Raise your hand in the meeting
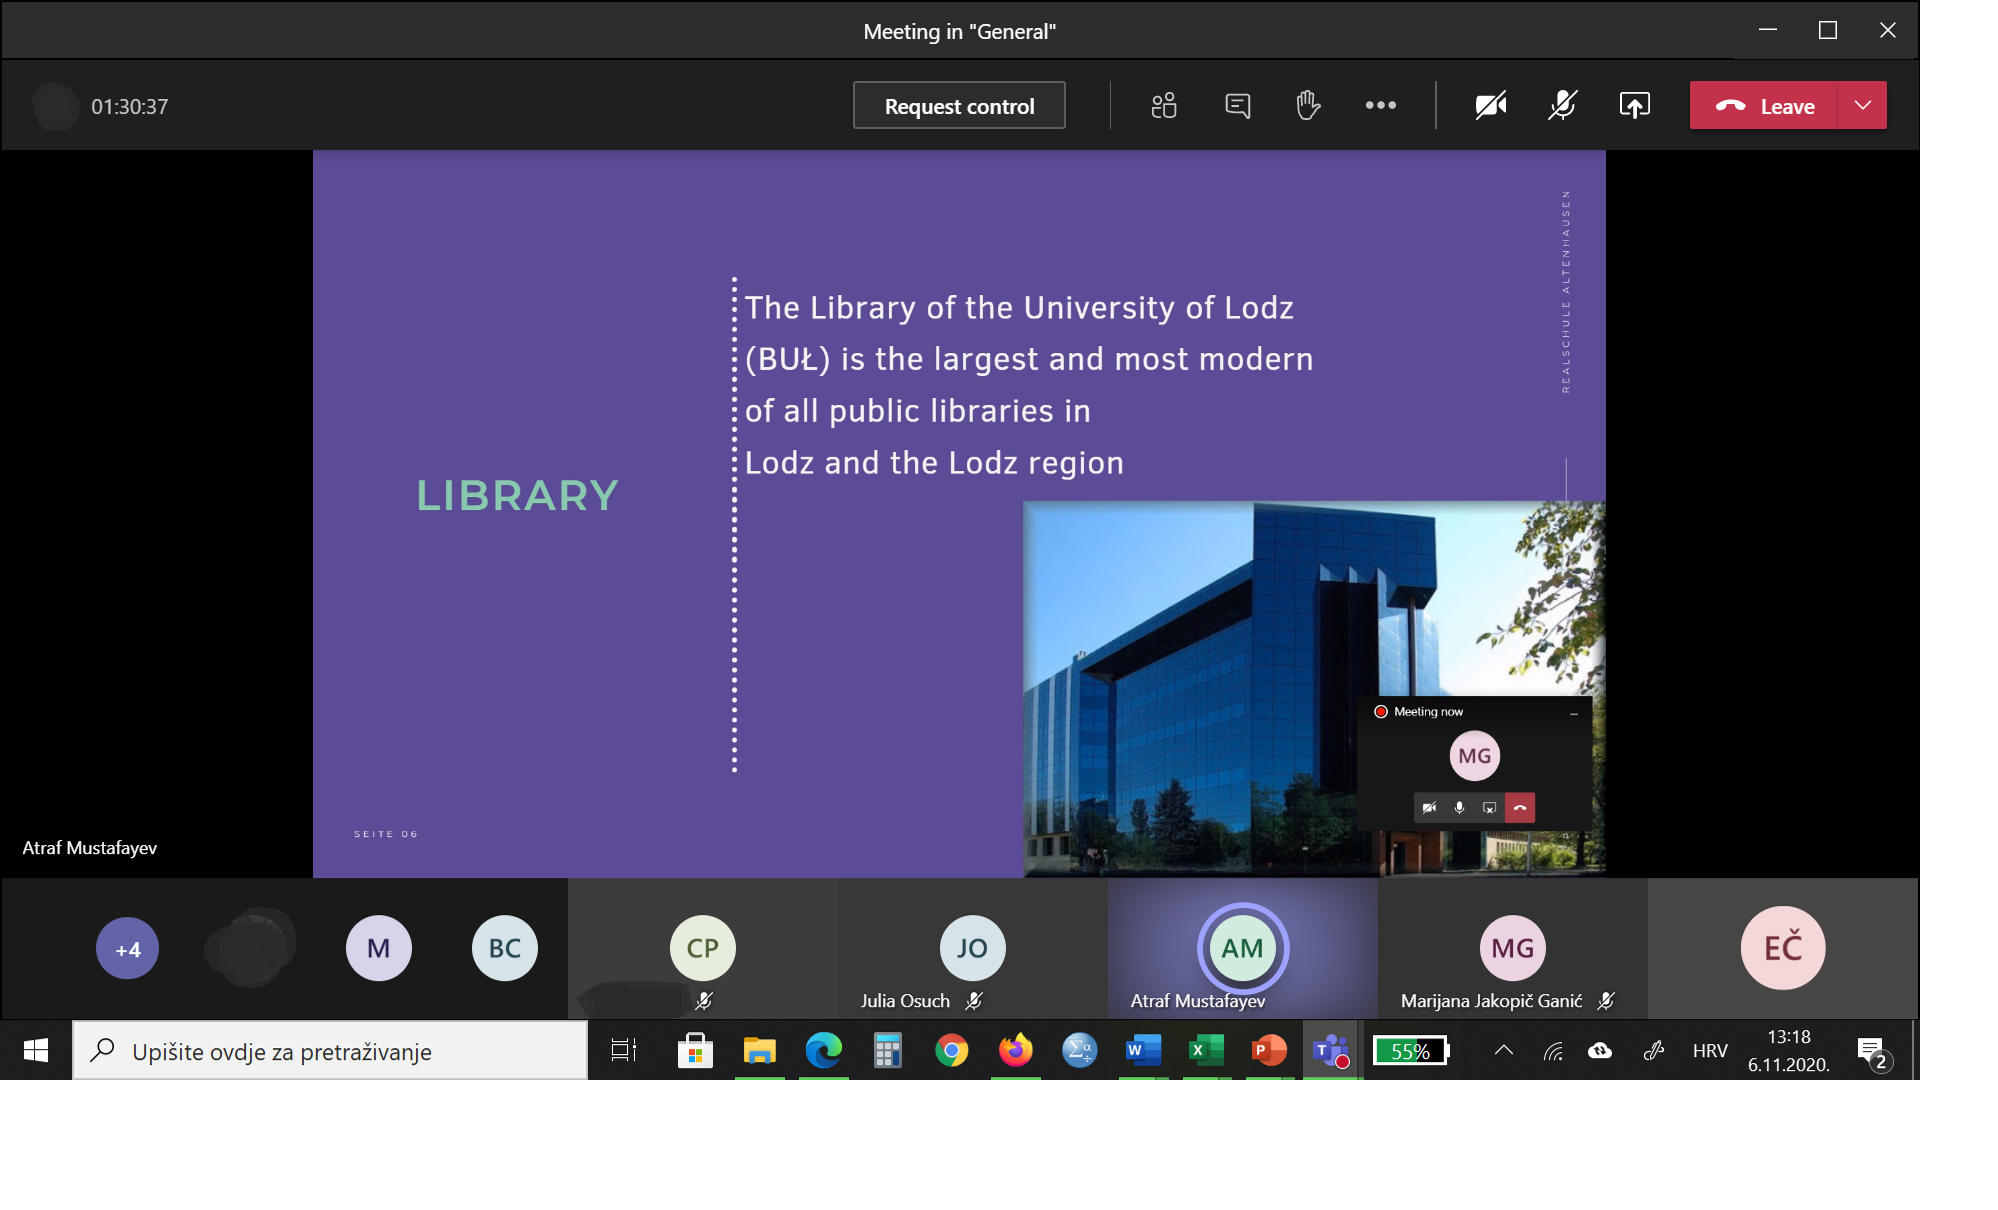 pos(1308,106)
